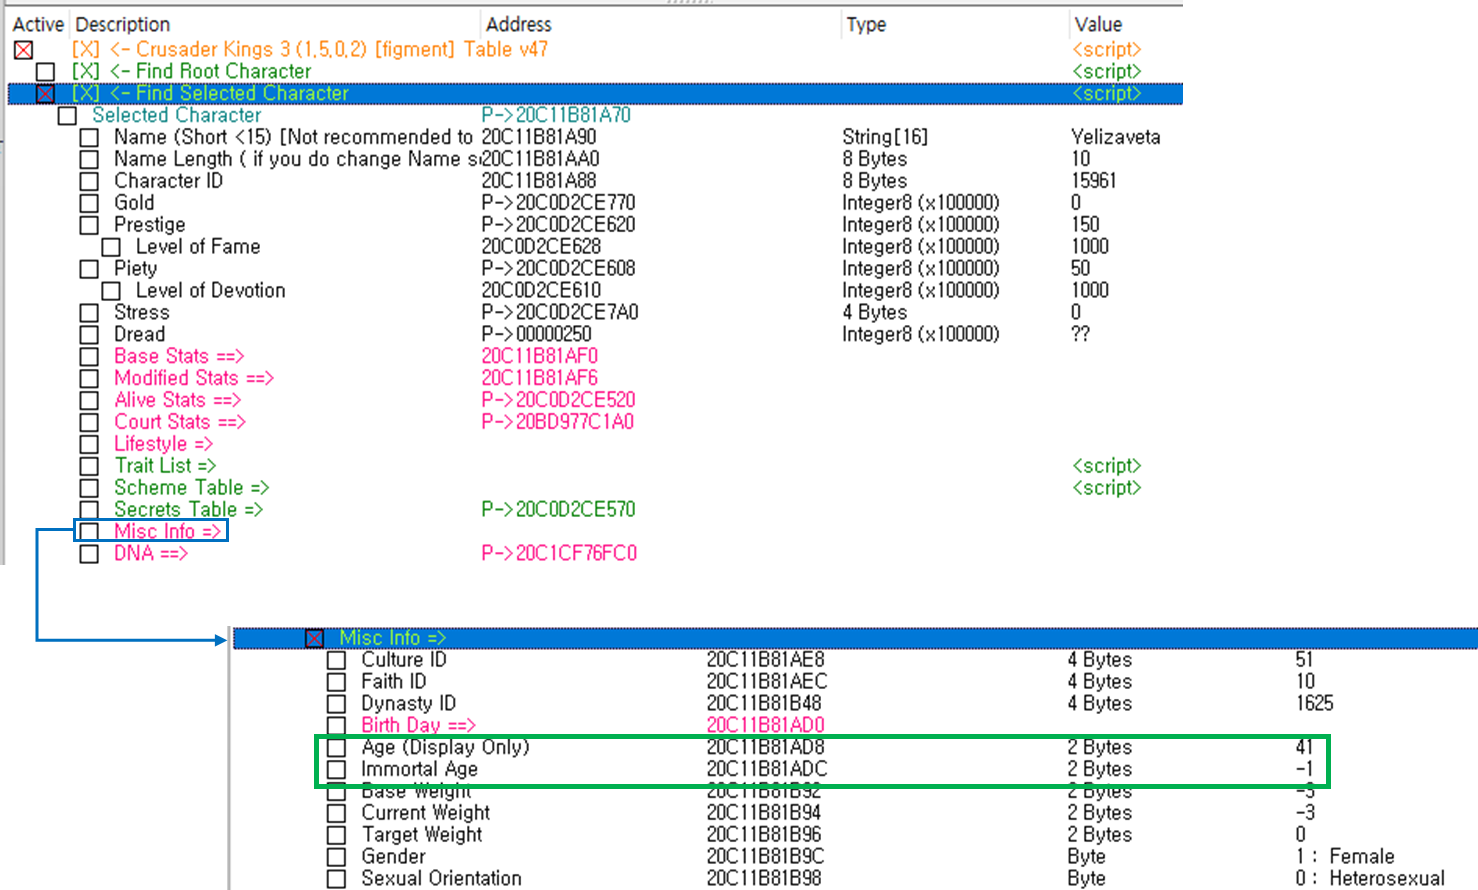Select the Gender value 1 : Female

1345,857
